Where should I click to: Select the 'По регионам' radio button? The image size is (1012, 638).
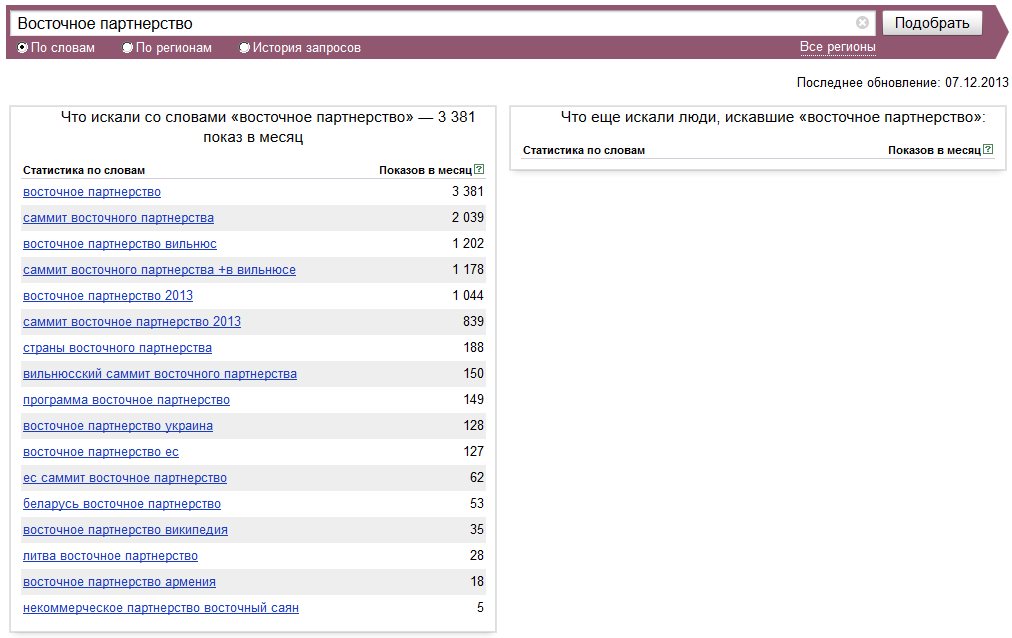pyautogui.click(x=128, y=48)
